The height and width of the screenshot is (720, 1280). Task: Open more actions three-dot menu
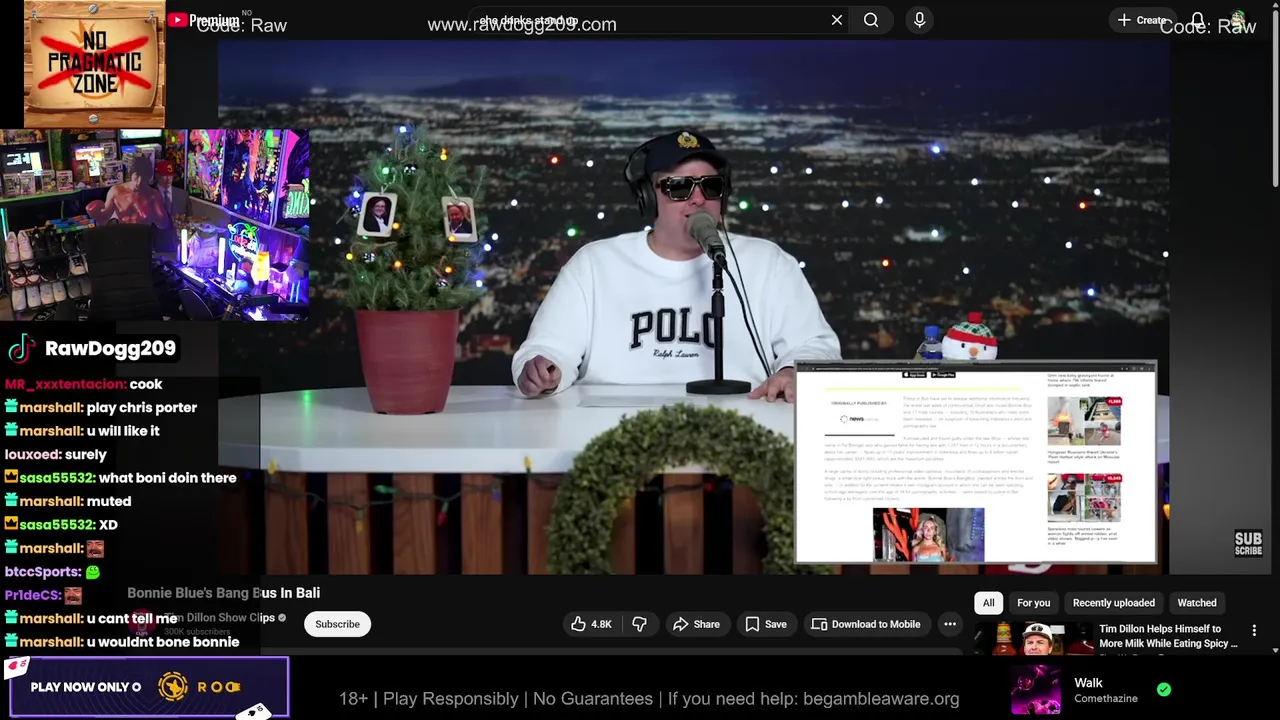[950, 624]
